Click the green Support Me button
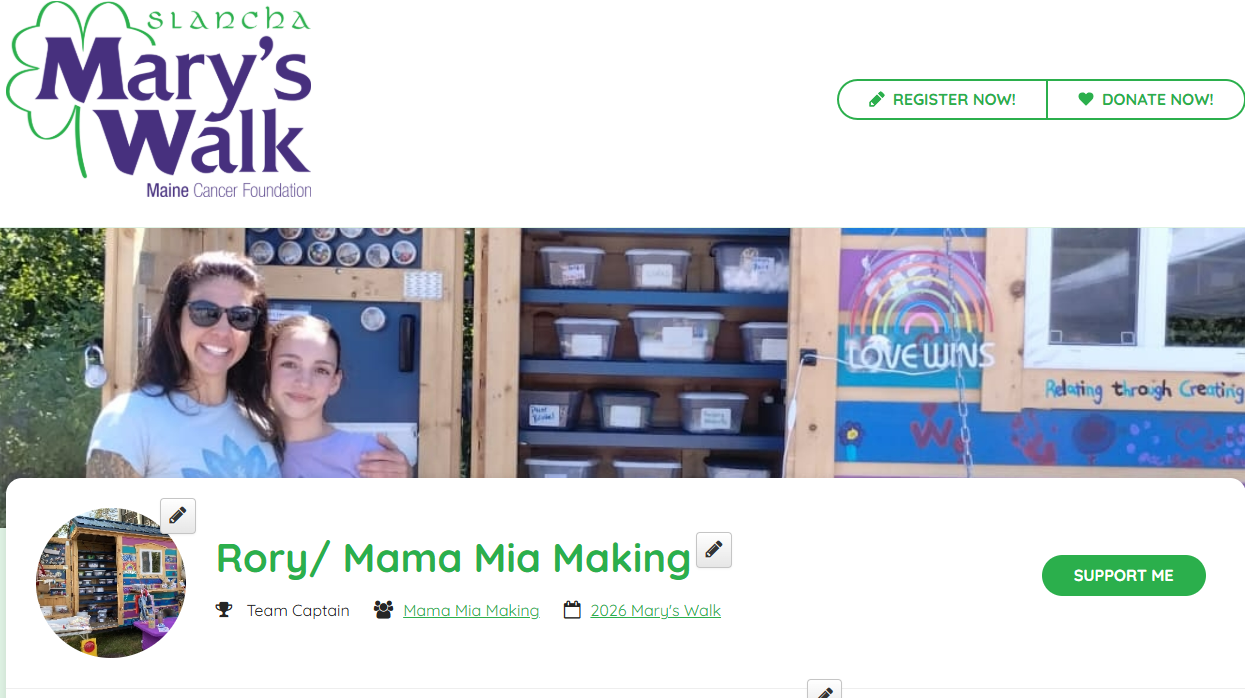The image size is (1245, 698). (1124, 575)
